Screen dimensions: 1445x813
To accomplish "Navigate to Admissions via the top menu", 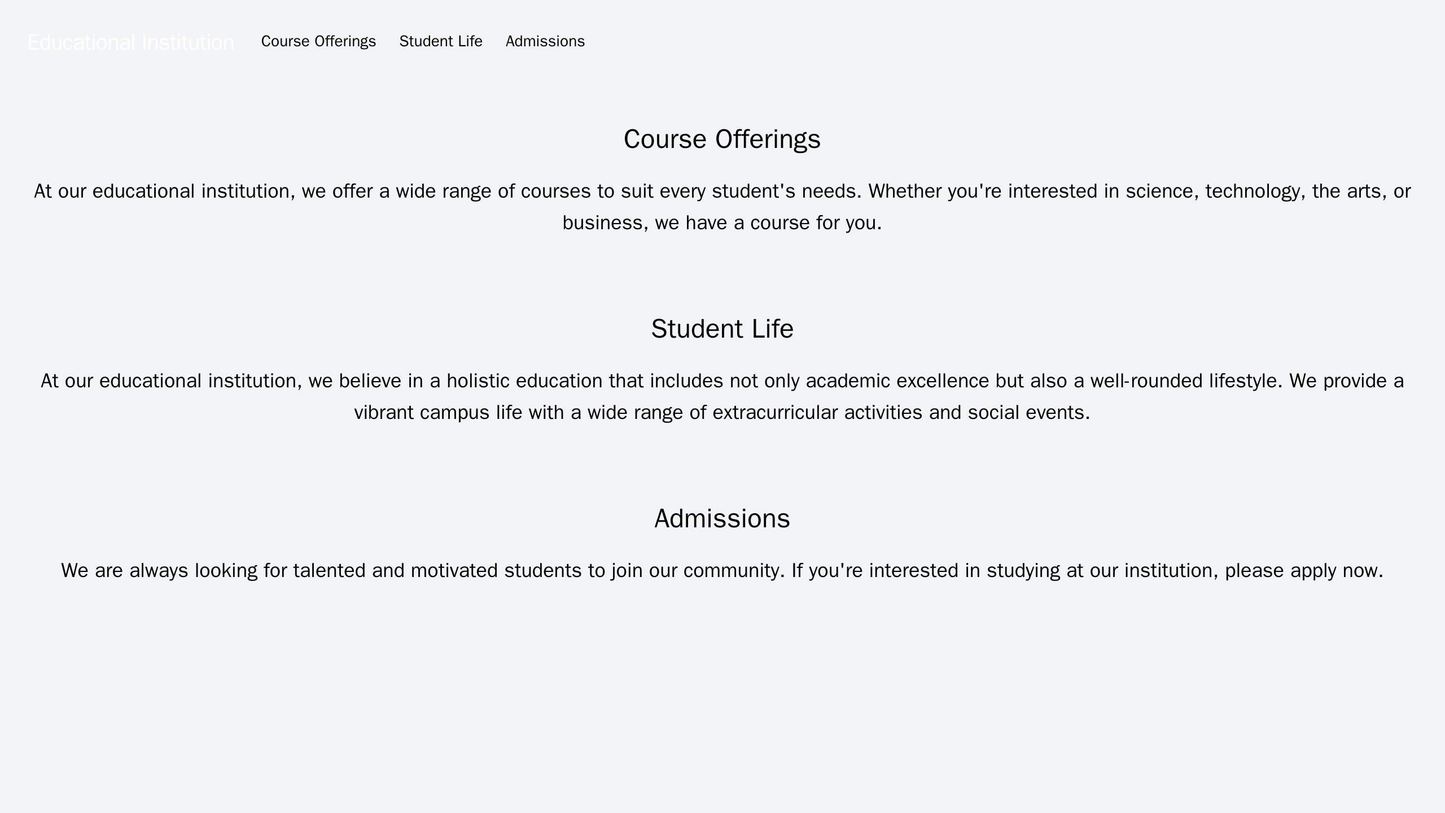I will tap(545, 41).
